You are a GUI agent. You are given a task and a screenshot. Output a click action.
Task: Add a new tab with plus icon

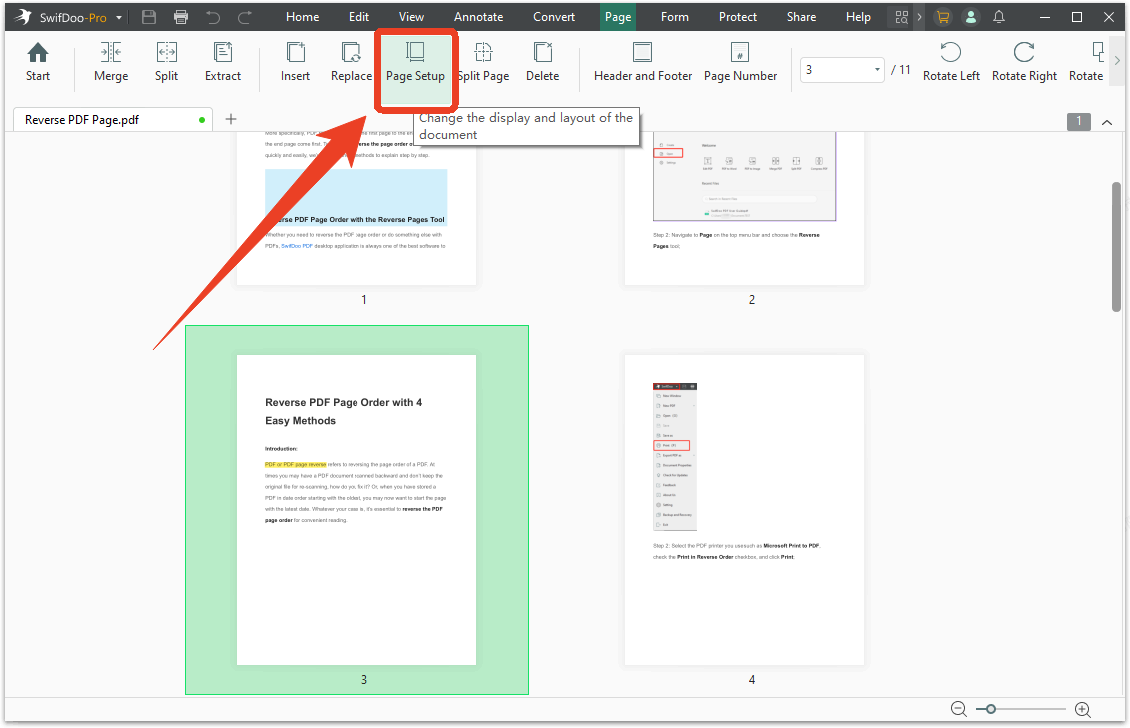pos(231,119)
